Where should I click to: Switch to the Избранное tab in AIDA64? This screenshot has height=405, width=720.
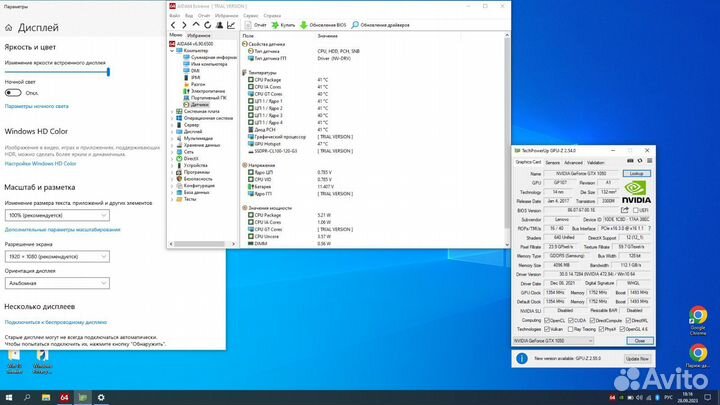(199, 35)
